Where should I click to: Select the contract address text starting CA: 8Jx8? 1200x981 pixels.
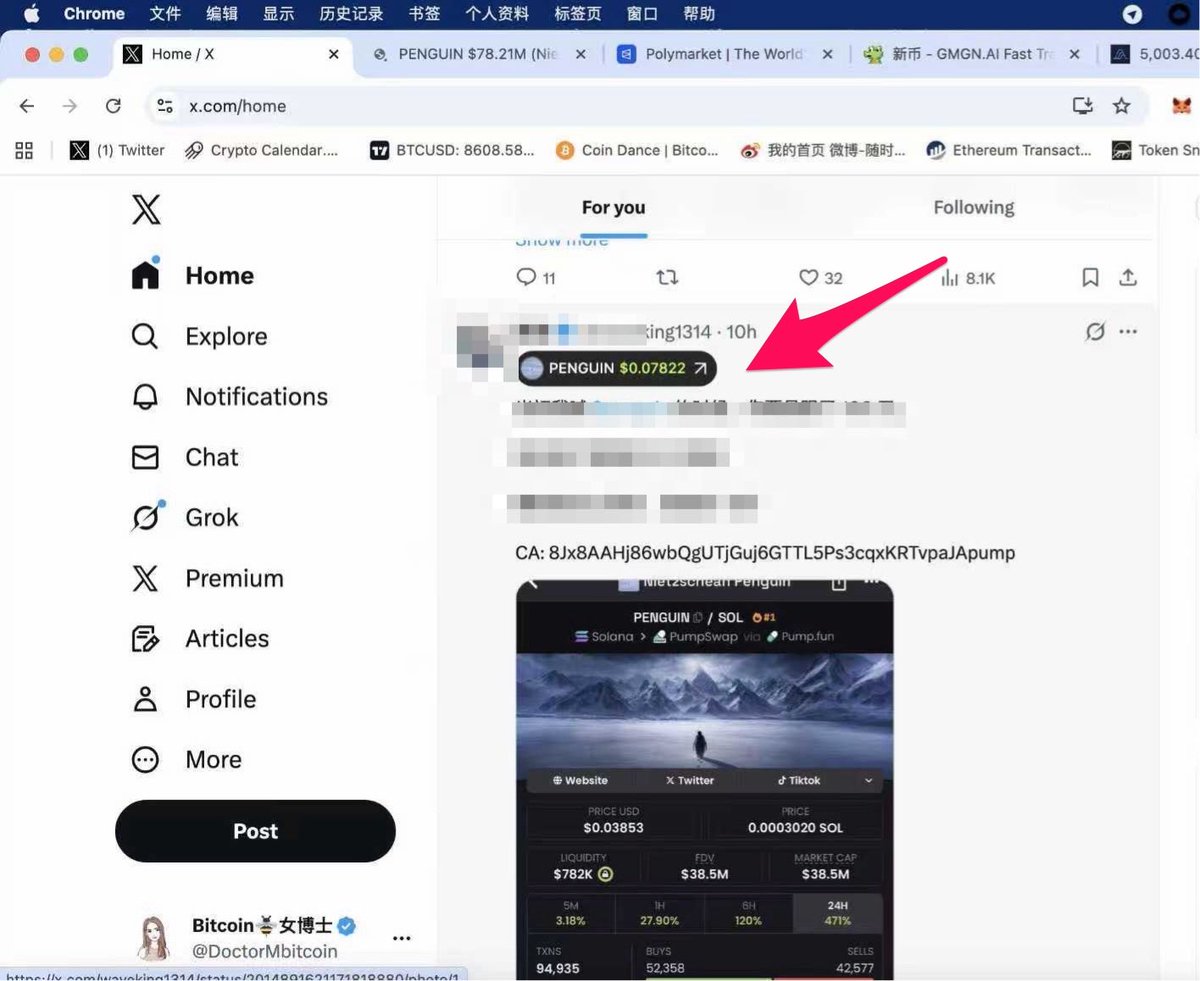[x=765, y=553]
